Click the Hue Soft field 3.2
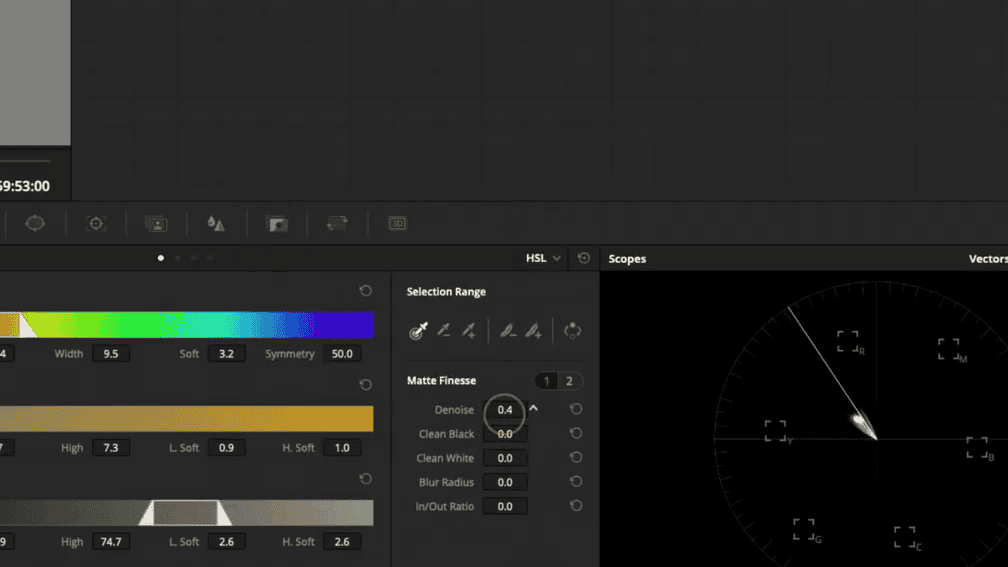This screenshot has width=1008, height=567. 226,354
